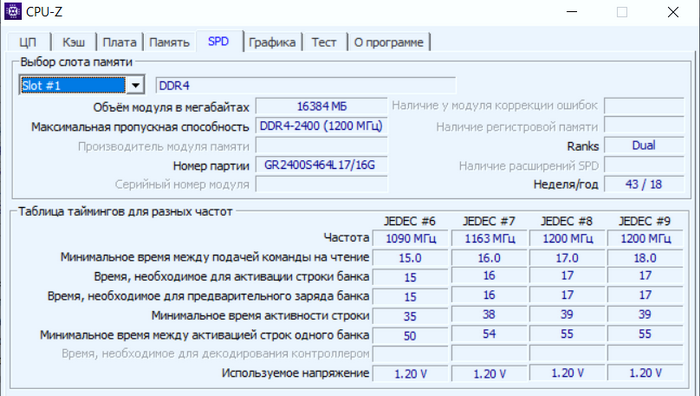The image size is (700, 396).
Task: Click the DDR4 memory type field
Action: 306,85
